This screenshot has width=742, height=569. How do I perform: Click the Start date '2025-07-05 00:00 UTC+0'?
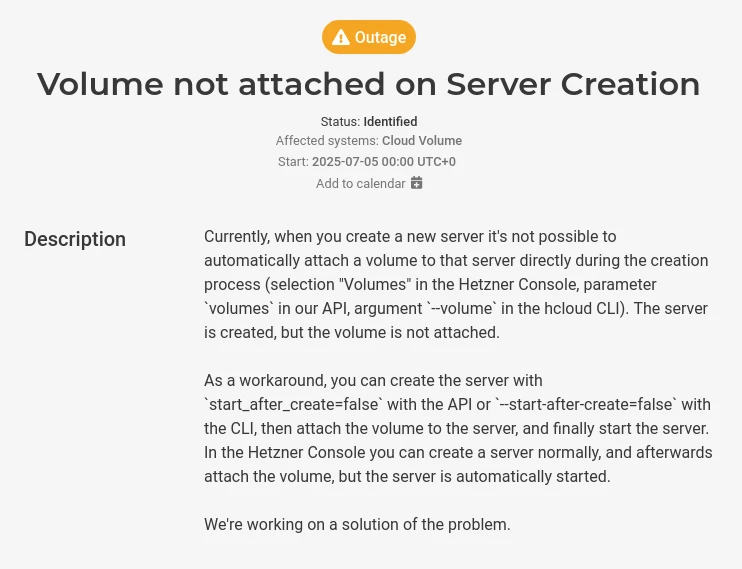pyautogui.click(x=384, y=162)
